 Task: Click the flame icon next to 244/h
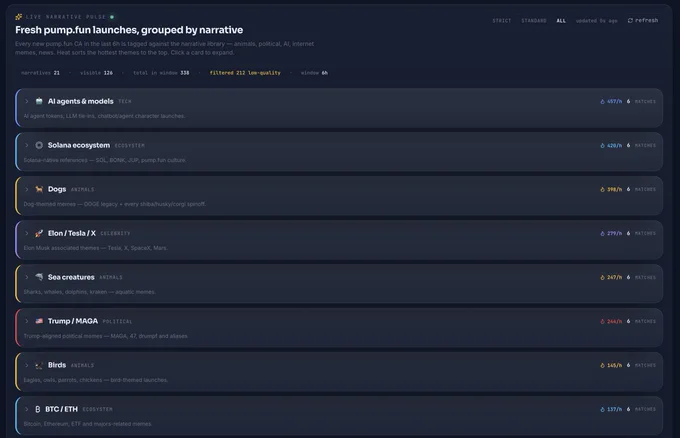pyautogui.click(x=602, y=321)
